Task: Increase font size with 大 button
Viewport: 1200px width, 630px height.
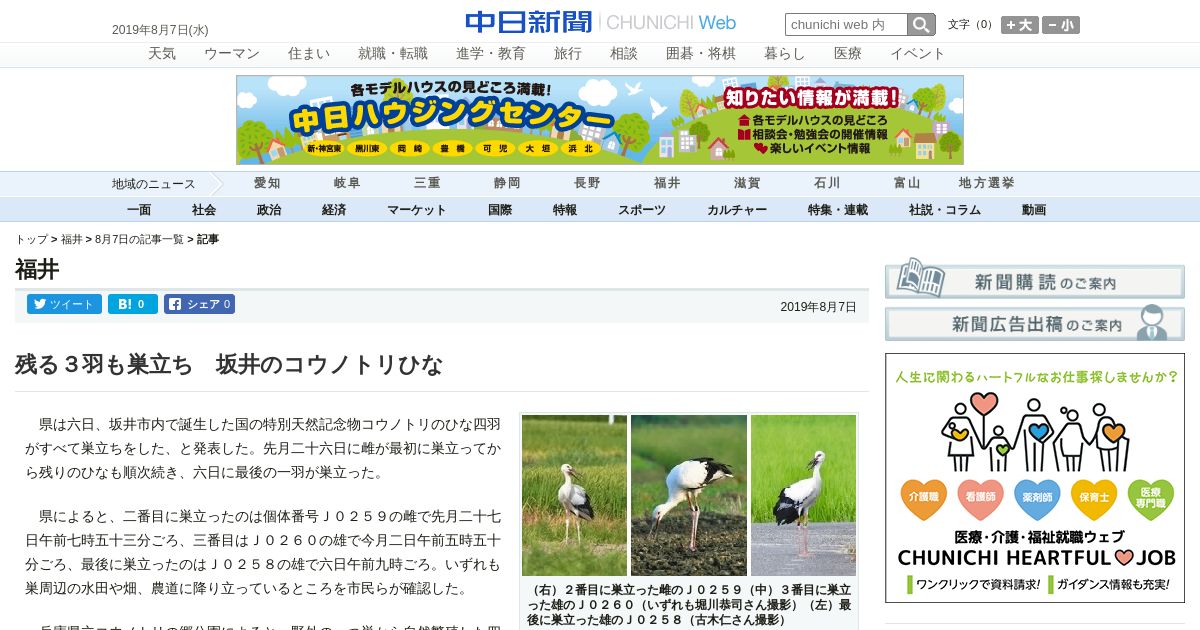Action: [1020, 25]
